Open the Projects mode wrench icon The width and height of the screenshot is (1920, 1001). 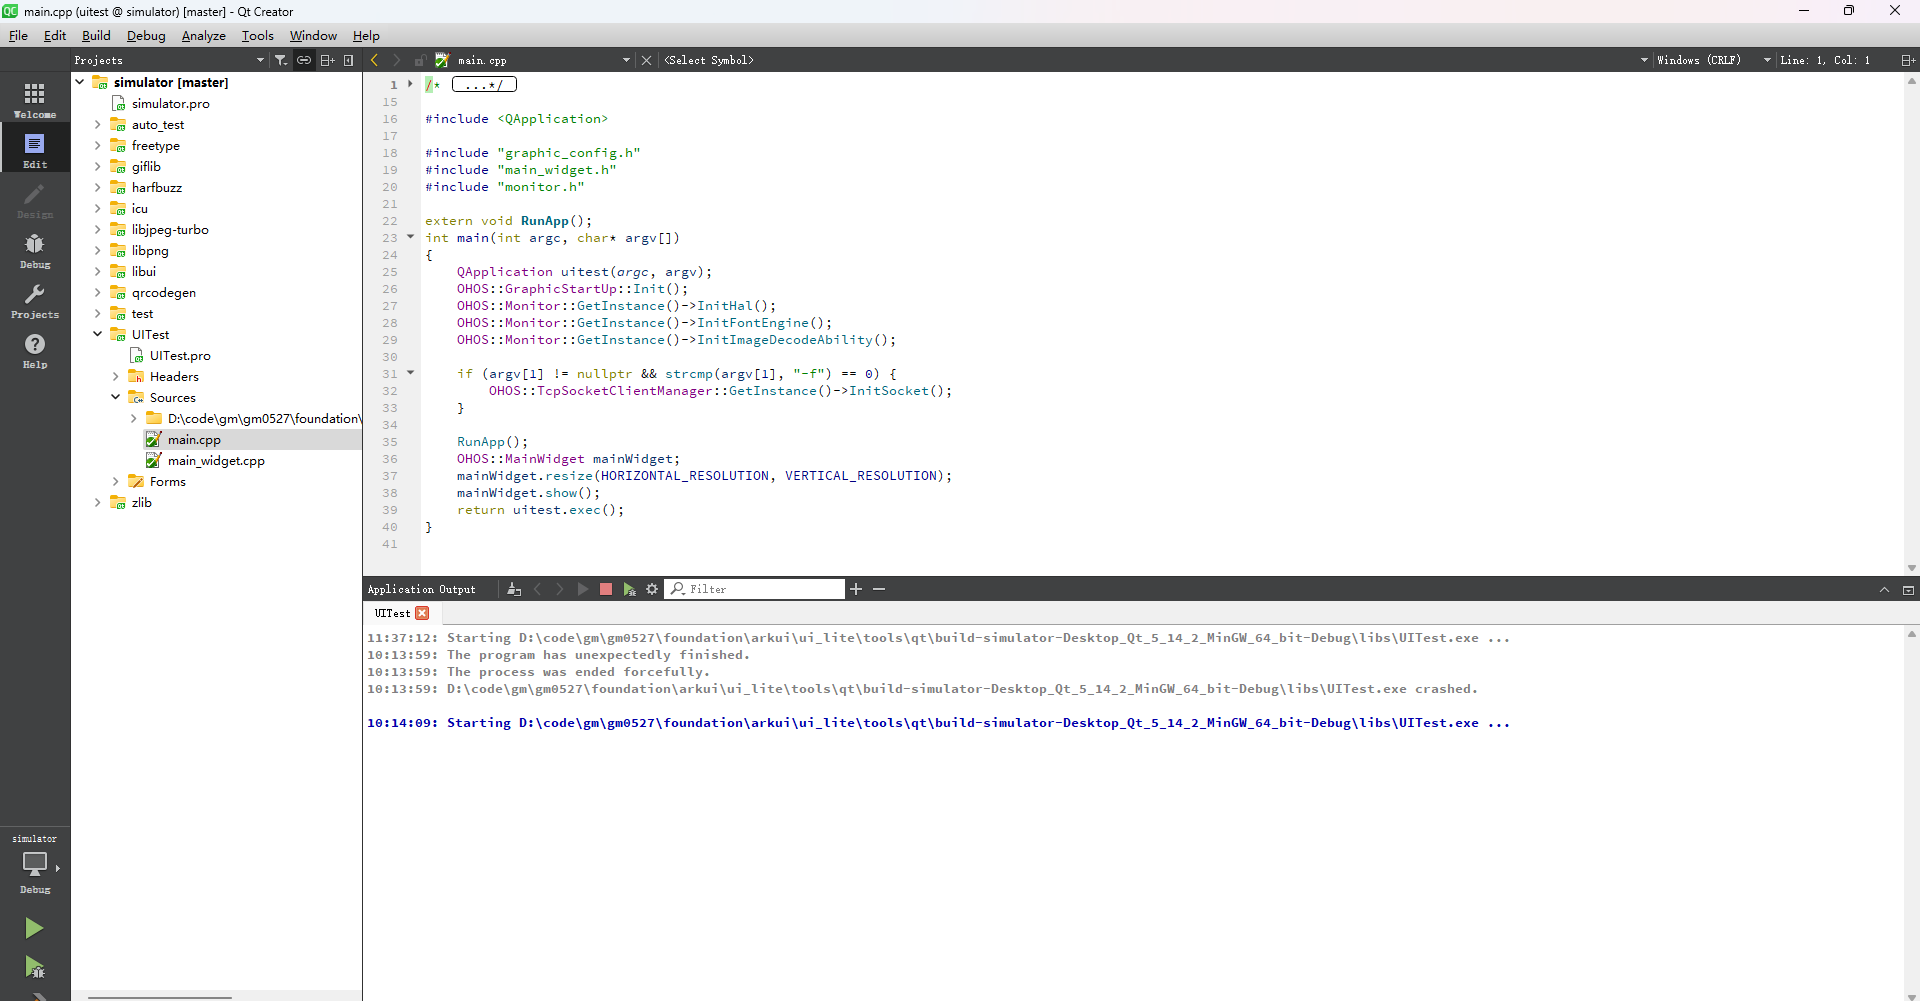pos(35,300)
